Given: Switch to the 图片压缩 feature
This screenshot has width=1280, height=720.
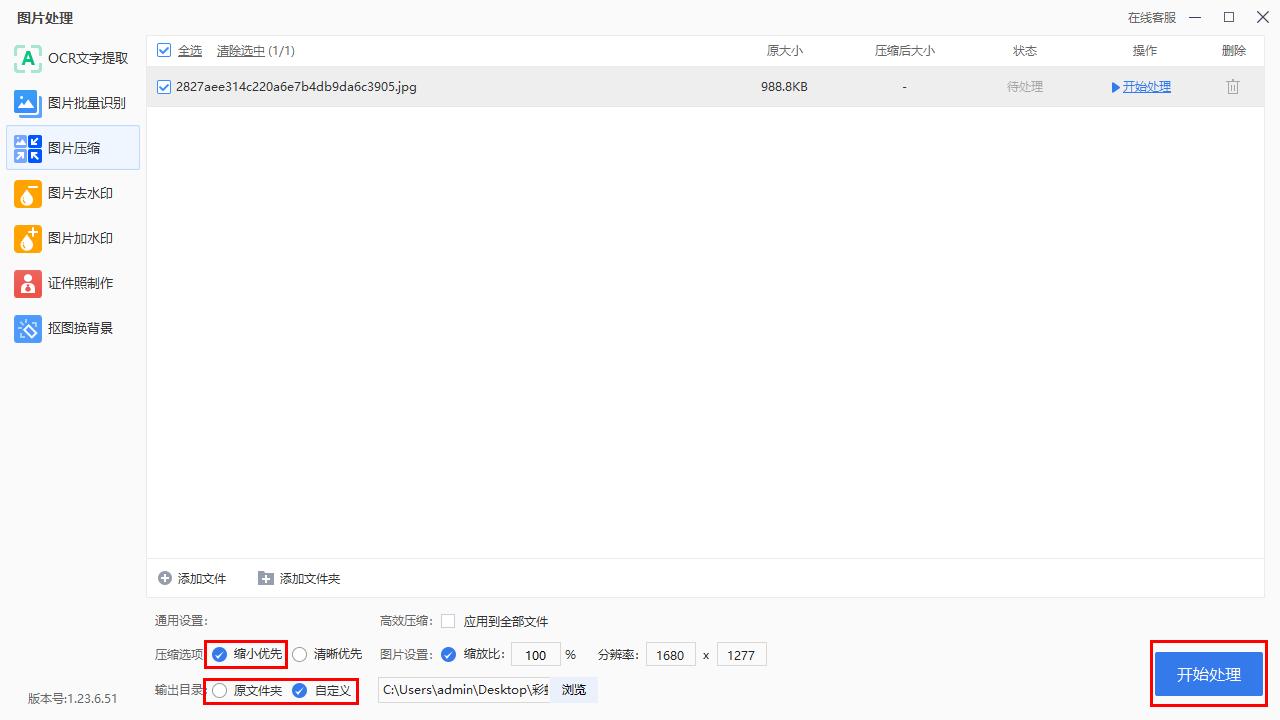Looking at the screenshot, I should point(73,148).
